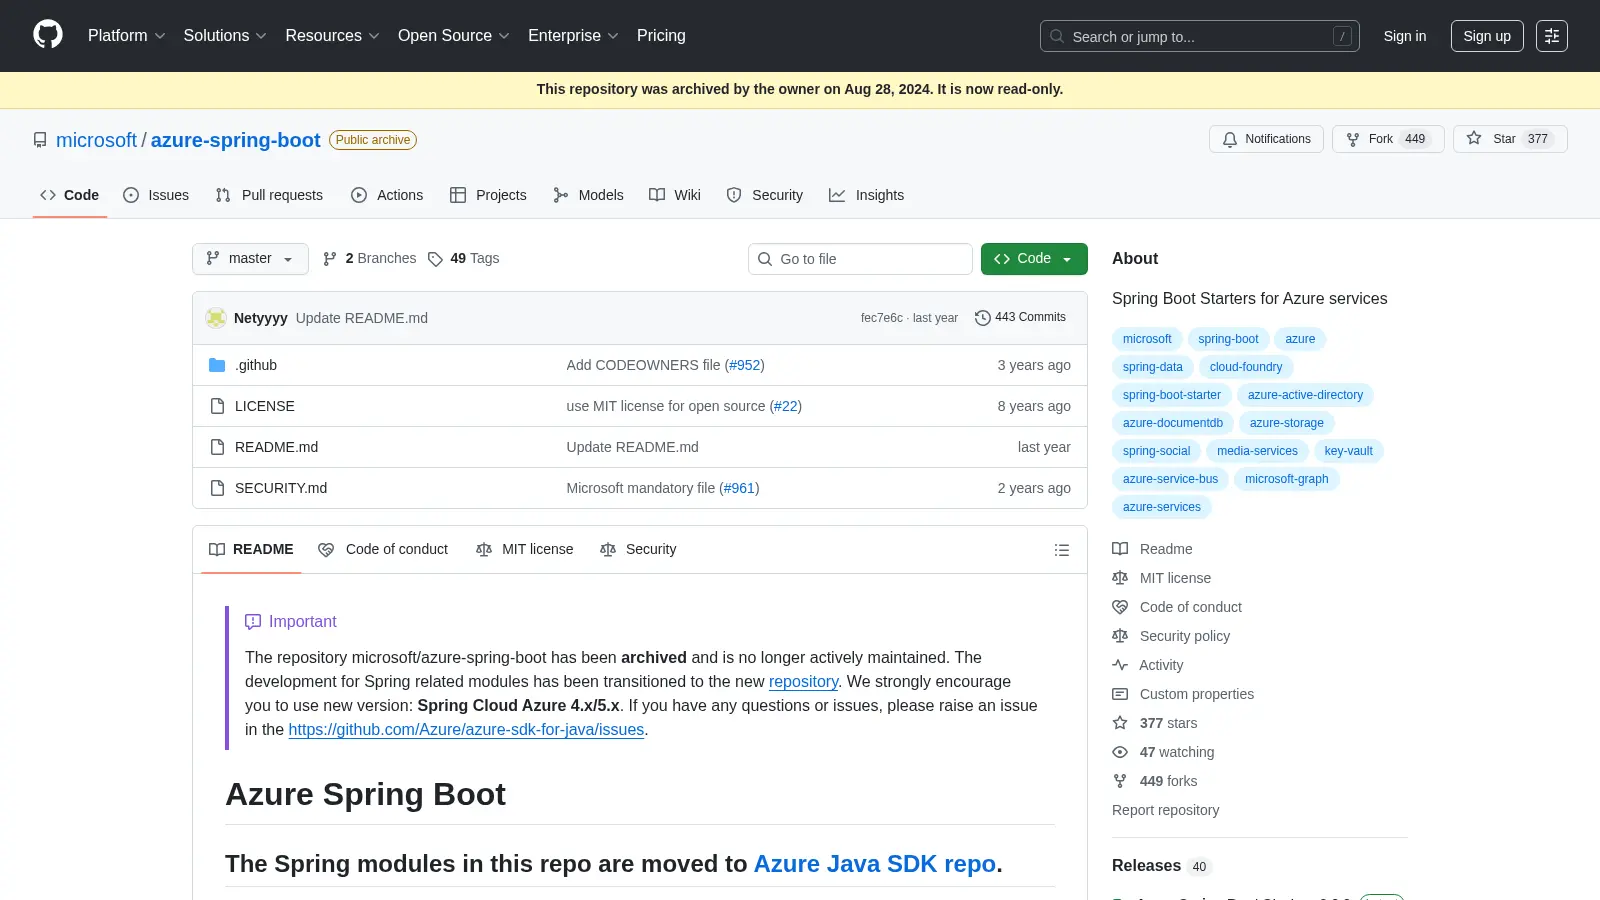Open Security policy in About sidebar
This screenshot has width=1600, height=900.
[x=1171, y=636]
